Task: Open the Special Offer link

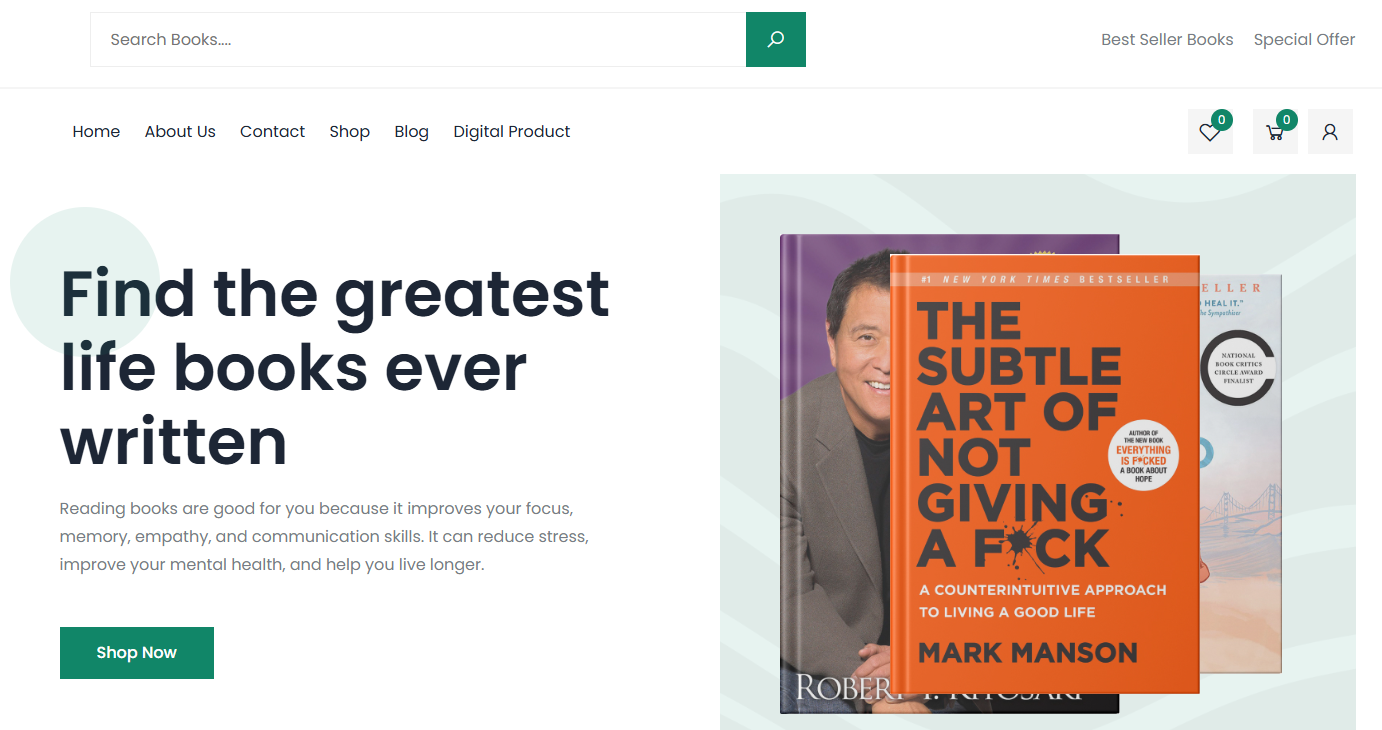Action: pos(1304,40)
